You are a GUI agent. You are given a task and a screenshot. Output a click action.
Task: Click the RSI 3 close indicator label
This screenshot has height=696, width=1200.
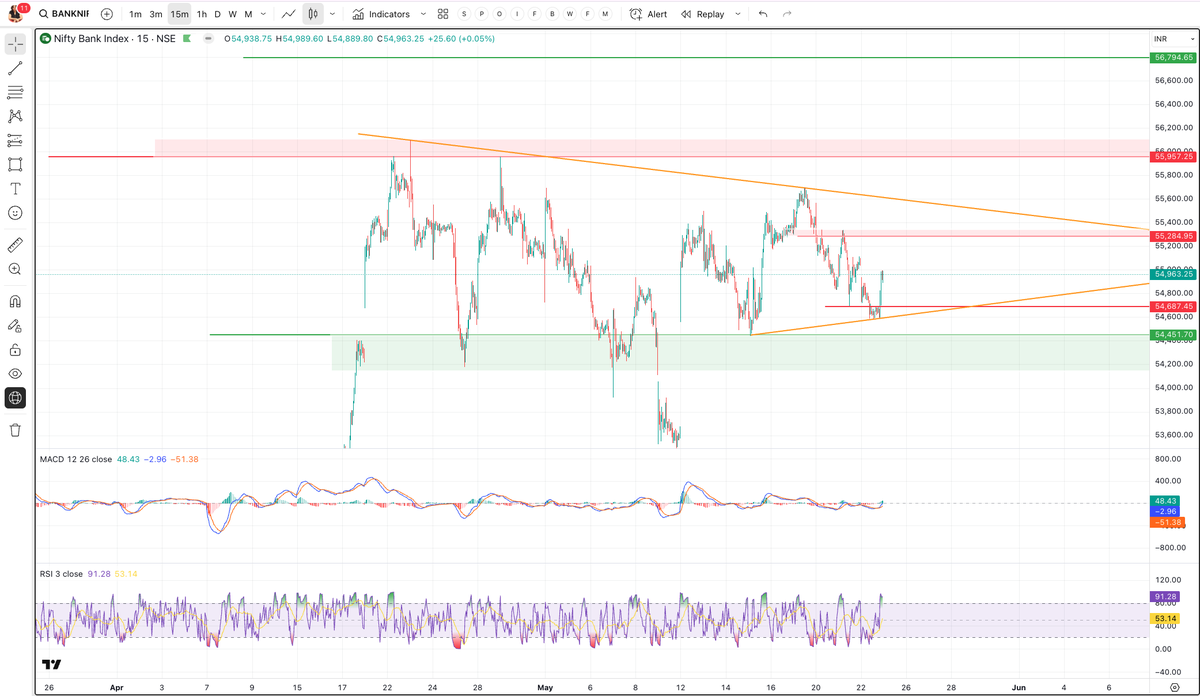tap(63, 574)
